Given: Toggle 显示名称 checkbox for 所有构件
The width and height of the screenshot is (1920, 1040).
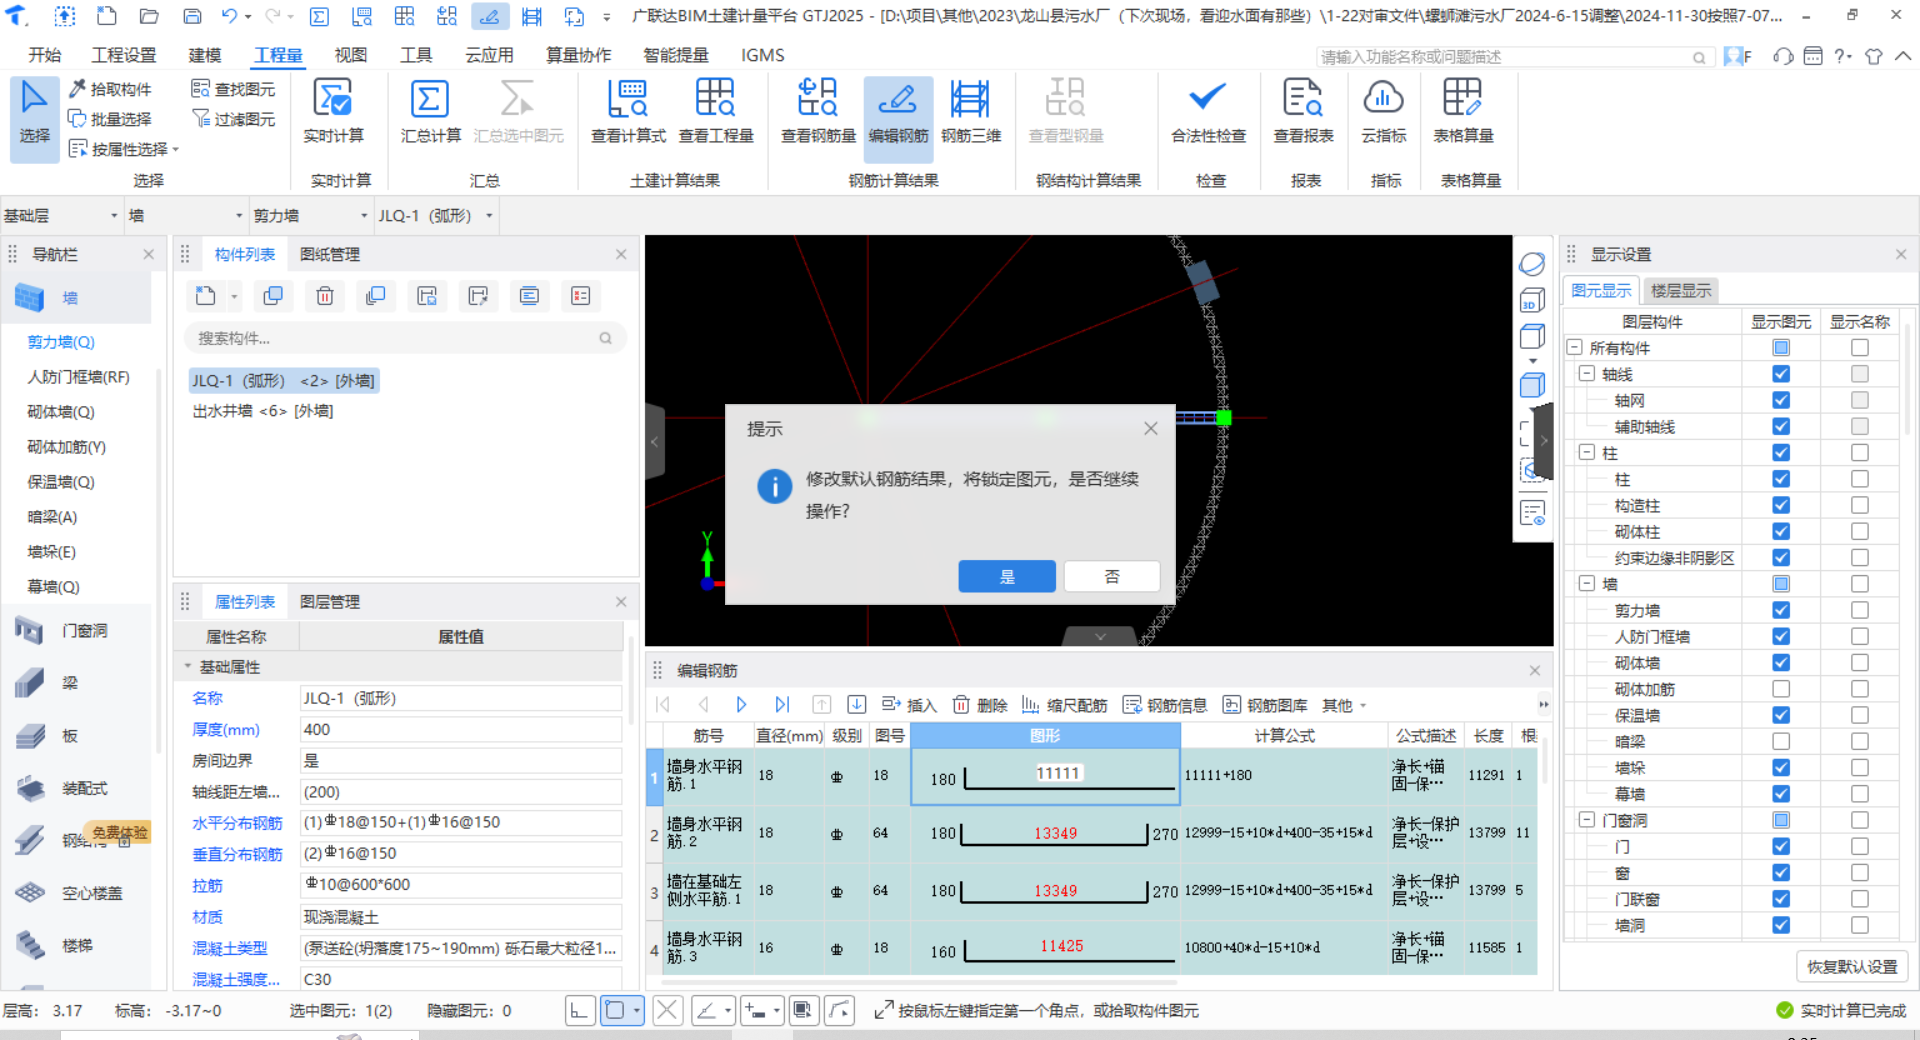Looking at the screenshot, I should click(x=1860, y=348).
